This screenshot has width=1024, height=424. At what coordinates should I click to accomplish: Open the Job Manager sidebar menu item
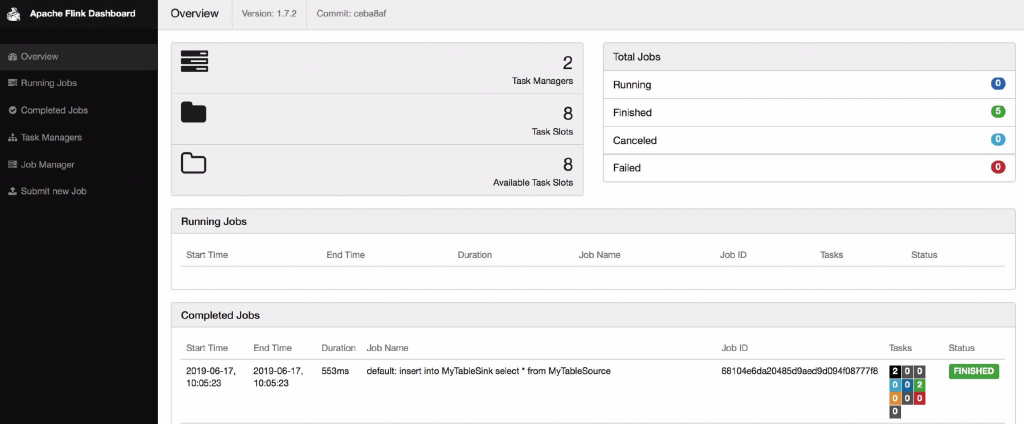(78, 165)
